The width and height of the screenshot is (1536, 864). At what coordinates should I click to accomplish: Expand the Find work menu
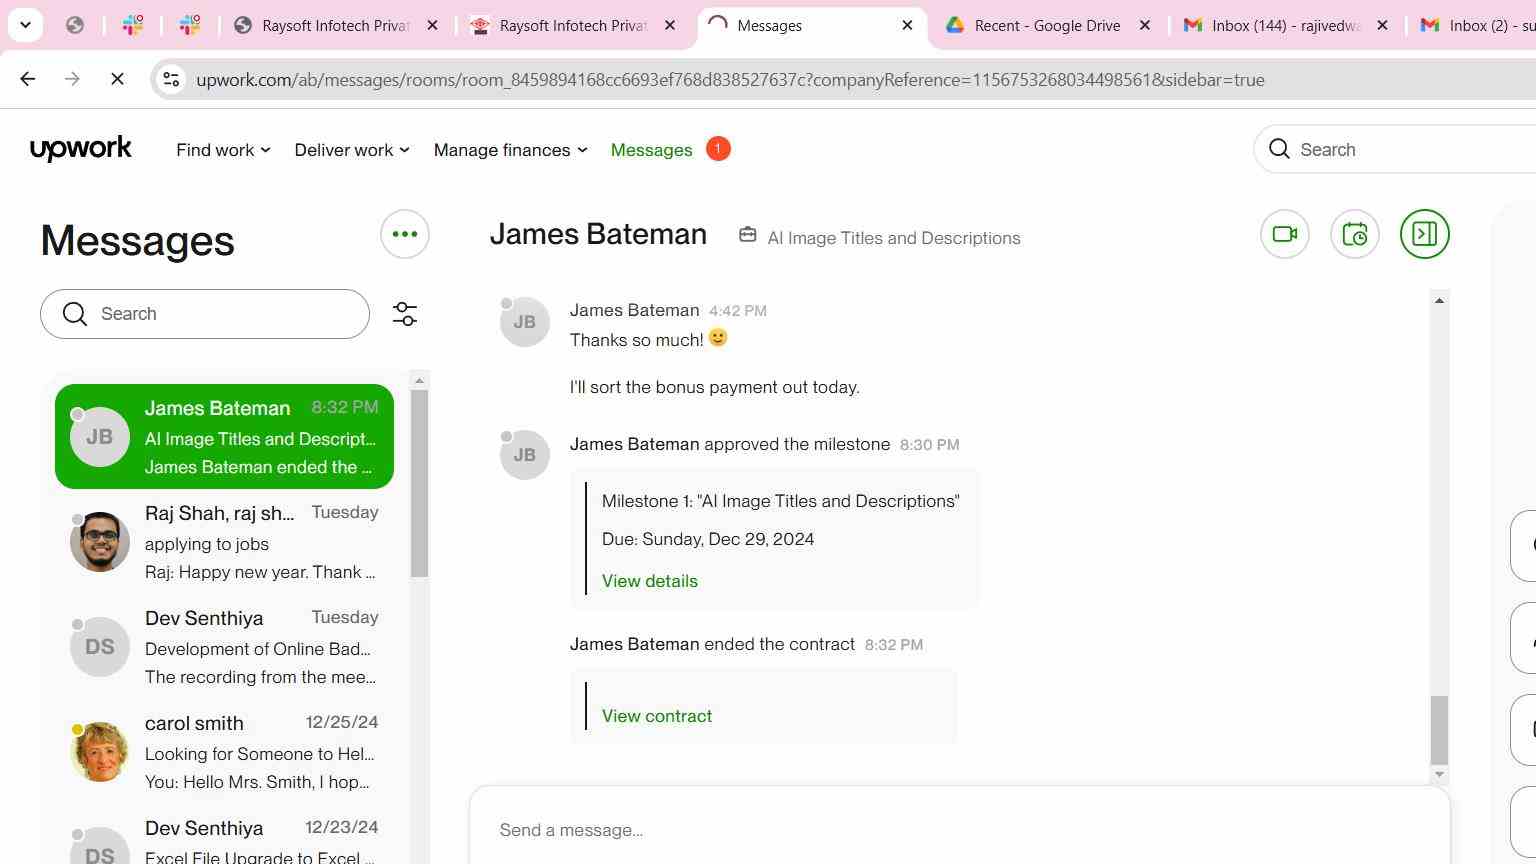click(223, 150)
